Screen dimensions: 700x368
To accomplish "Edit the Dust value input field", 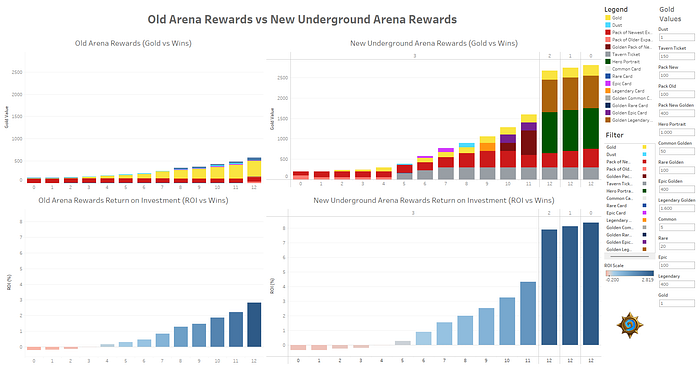I will tap(676, 37).
